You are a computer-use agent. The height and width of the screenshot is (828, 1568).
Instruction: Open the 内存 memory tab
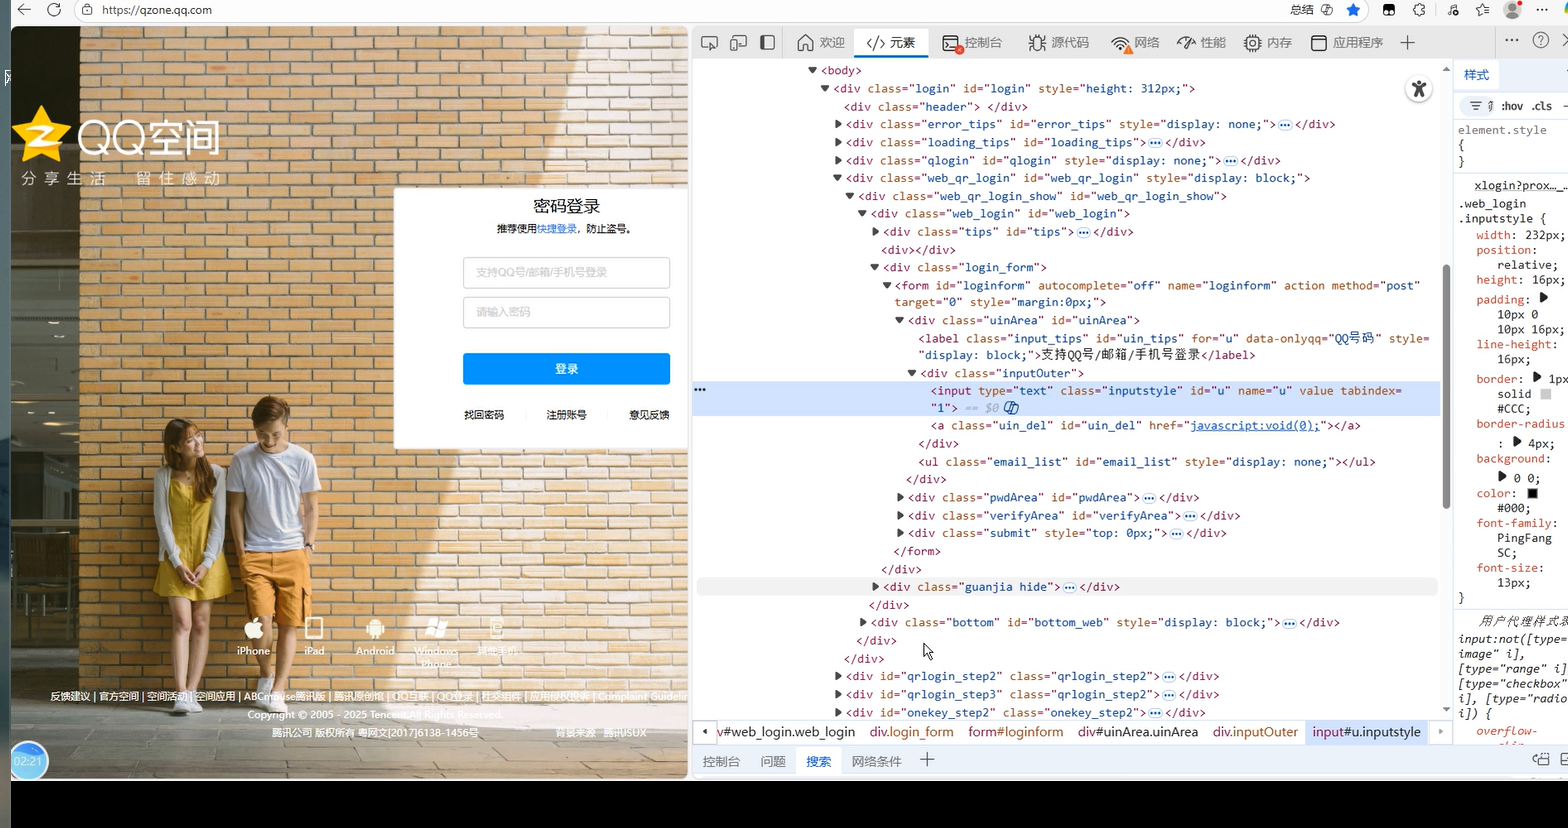(1268, 43)
